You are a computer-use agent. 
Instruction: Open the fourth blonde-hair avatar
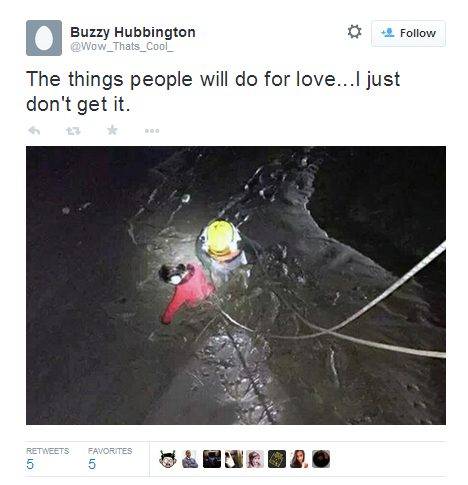coord(234,459)
